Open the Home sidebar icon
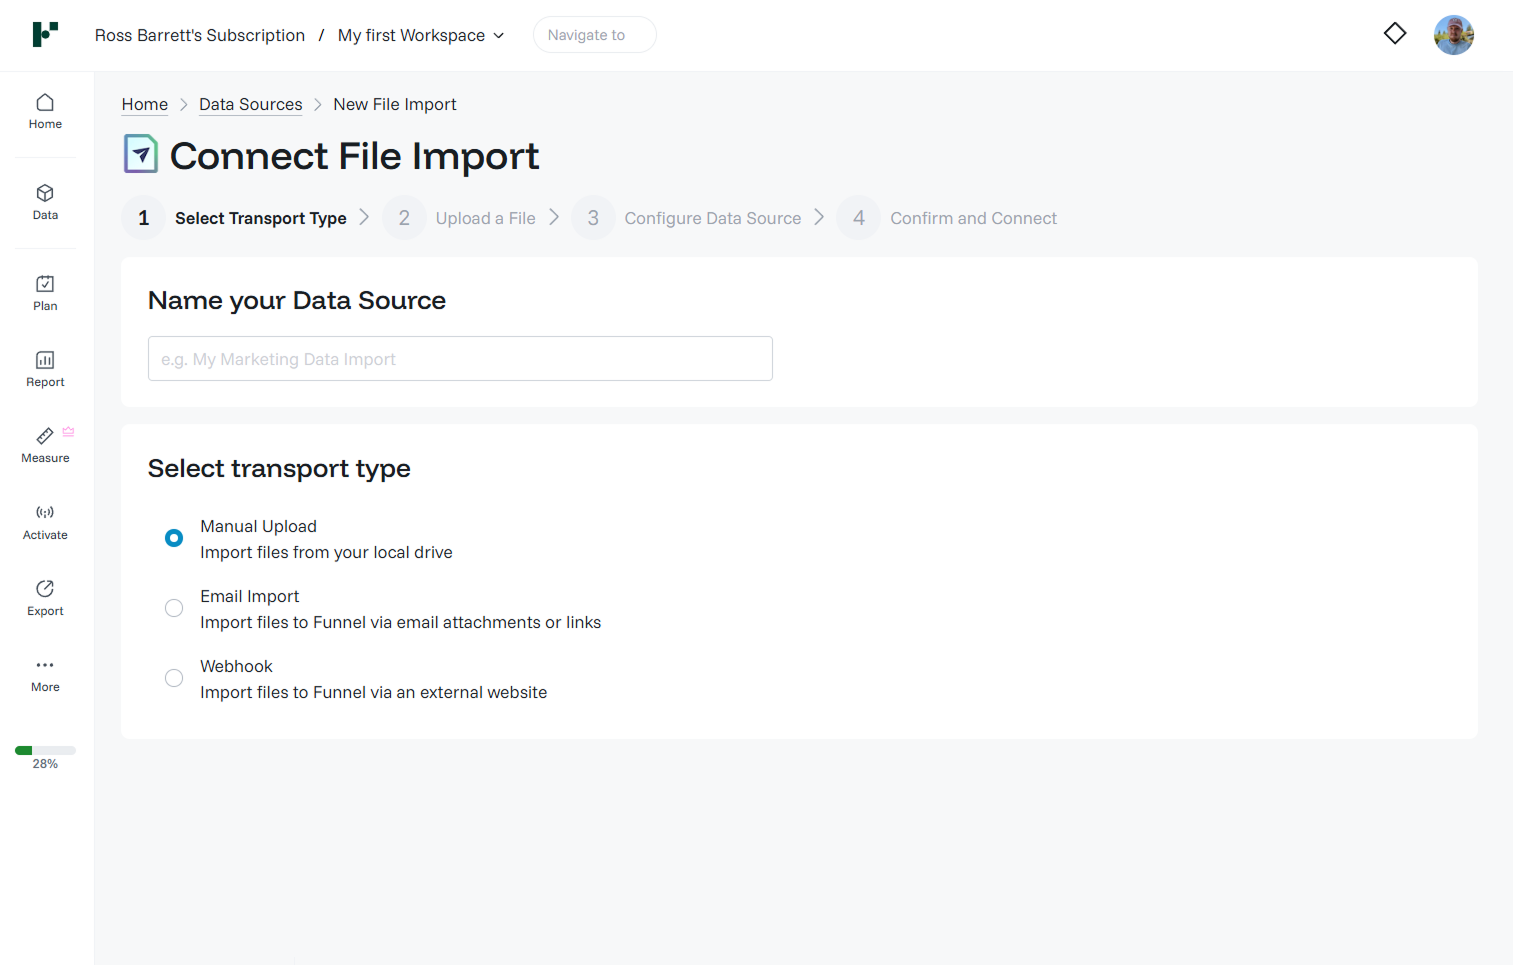Screen dimensions: 1513x965 pos(45,111)
